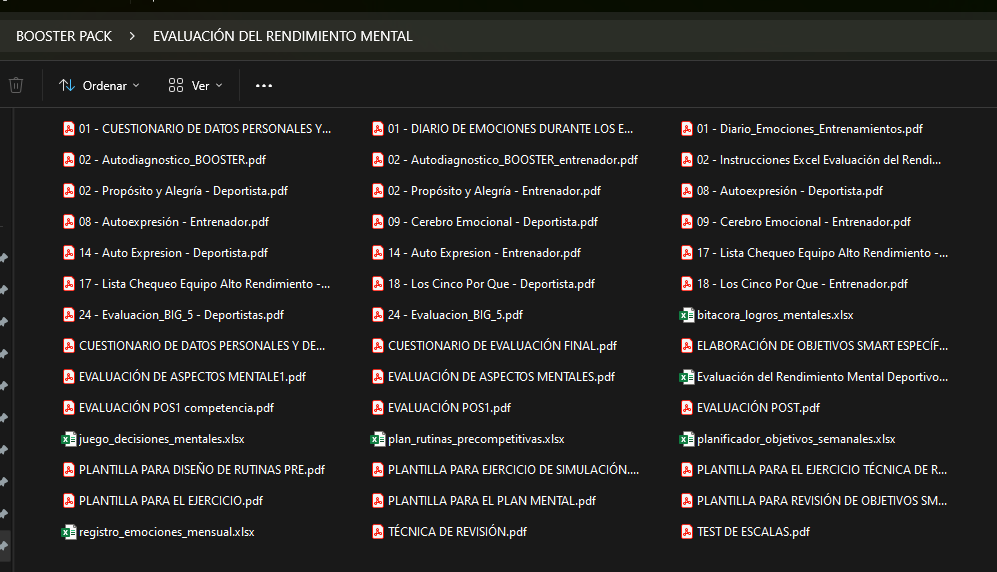Click Excel icon of plan_rutinas_precompetitivas.xlsx

pos(378,439)
